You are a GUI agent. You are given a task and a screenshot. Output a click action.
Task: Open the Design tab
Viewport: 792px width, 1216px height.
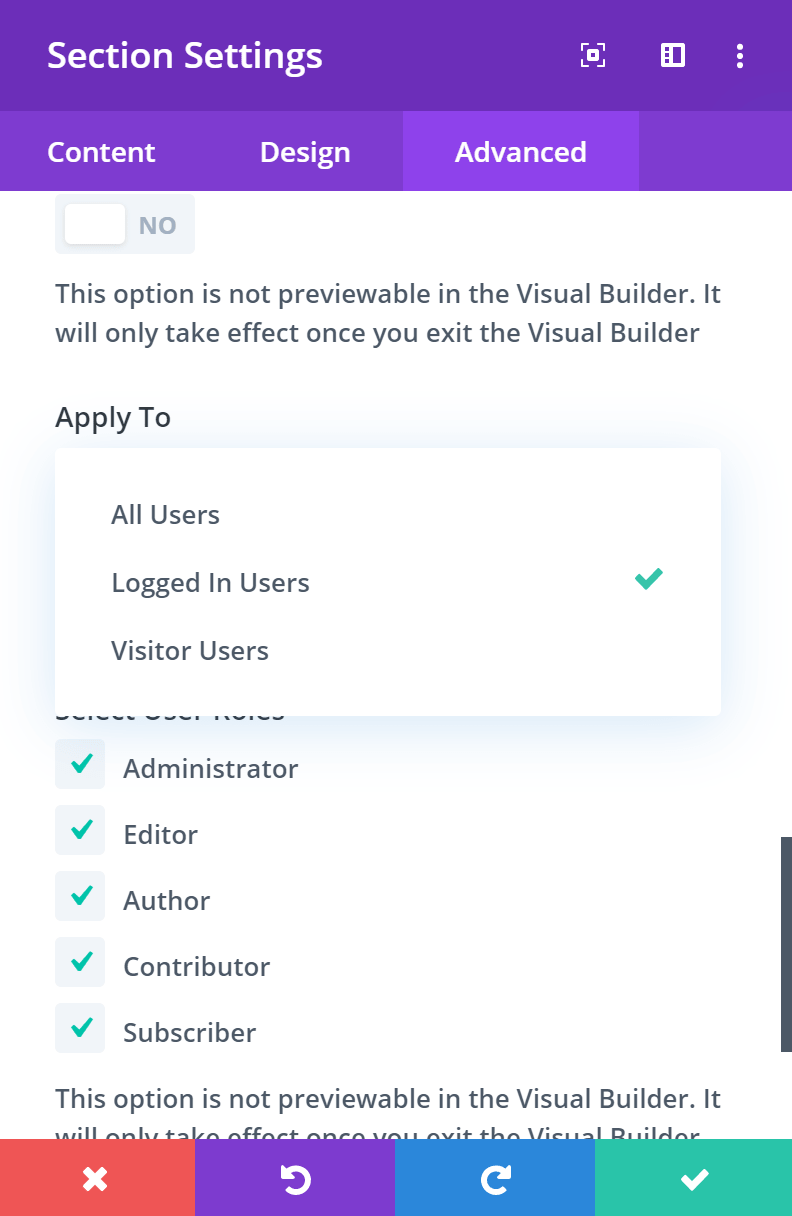(305, 152)
